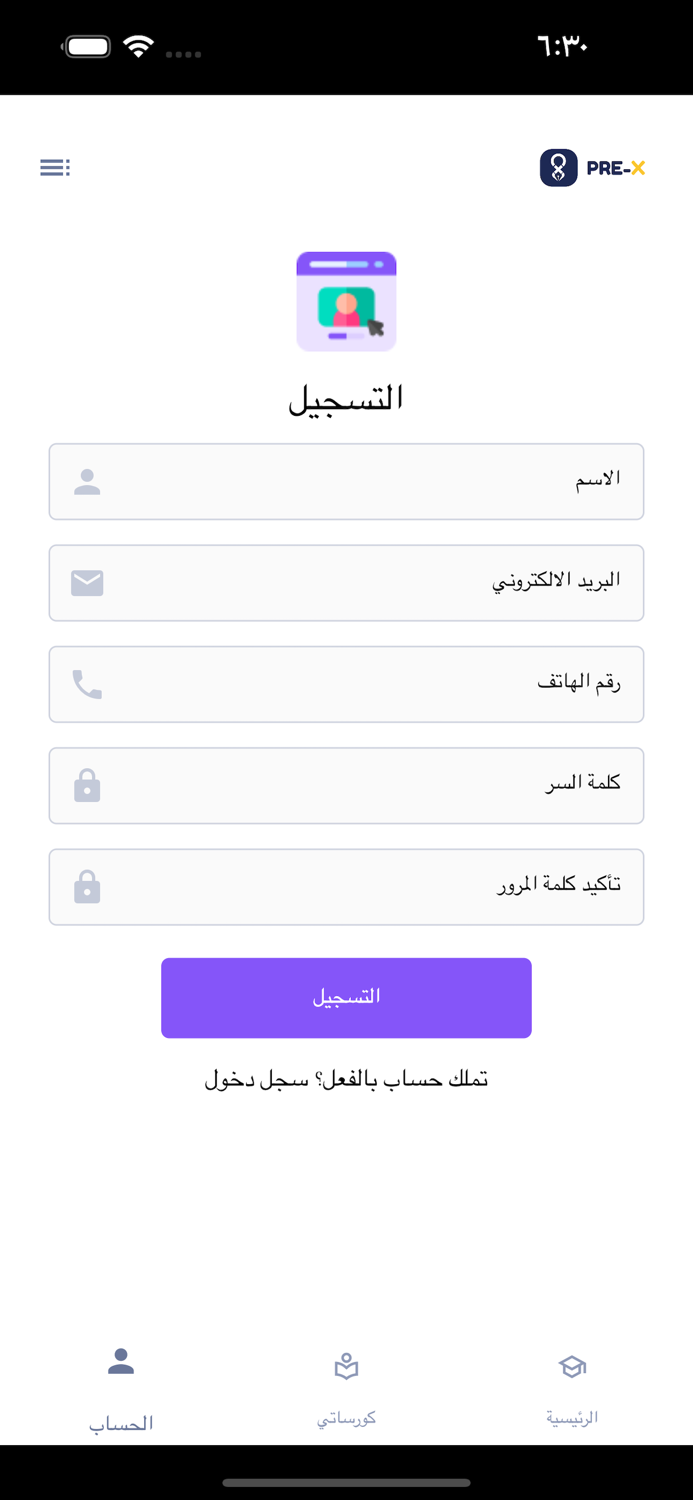This screenshot has height=1500, width=693.
Task: Click the registration illustration image
Action: click(346, 302)
